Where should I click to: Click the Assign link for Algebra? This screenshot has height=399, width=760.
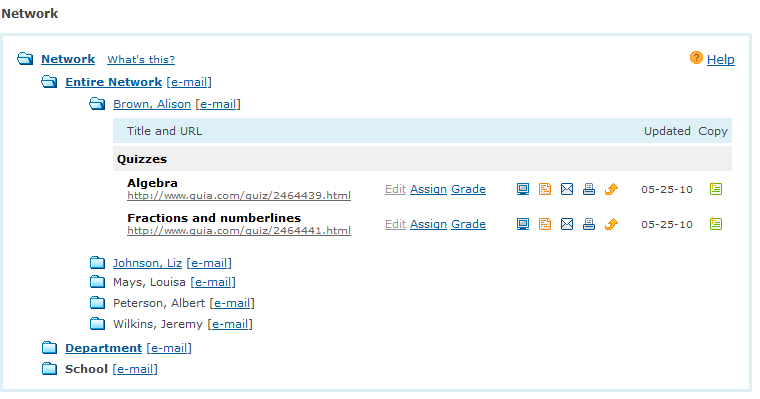(x=428, y=189)
